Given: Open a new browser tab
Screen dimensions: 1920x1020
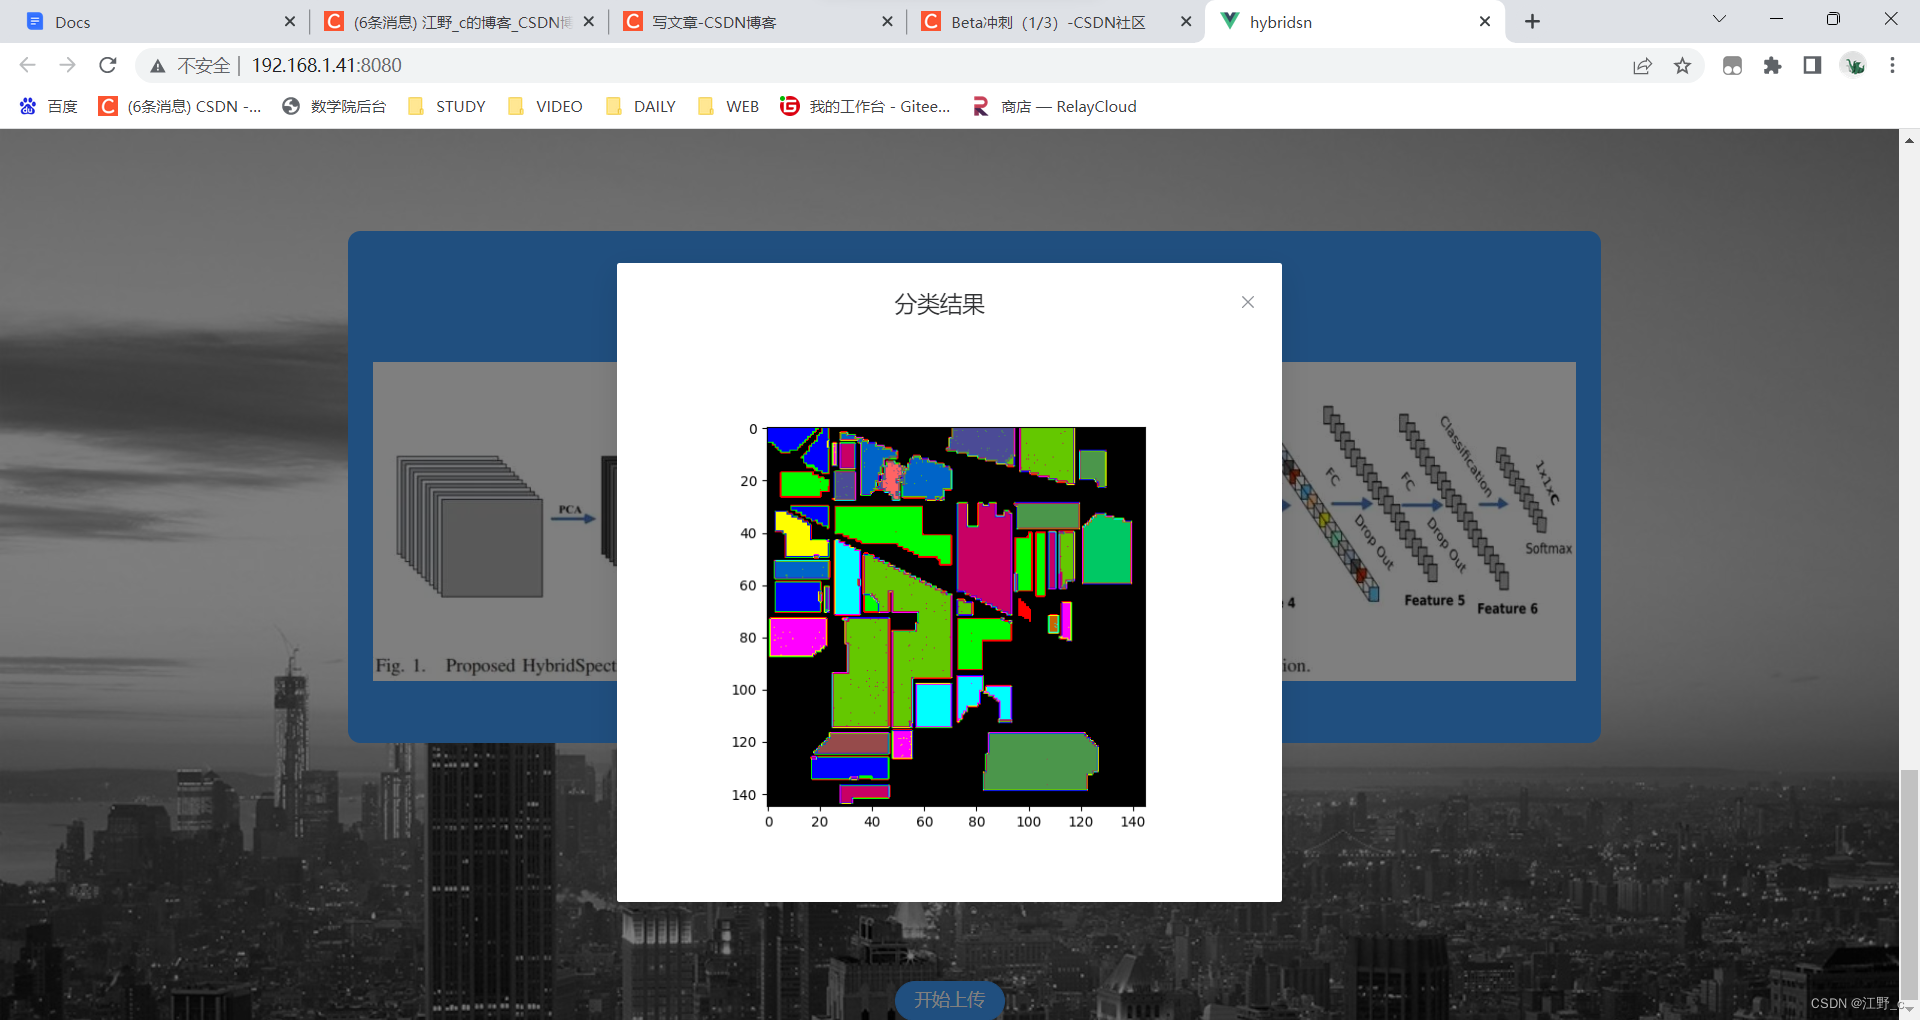Looking at the screenshot, I should pyautogui.click(x=1532, y=21).
